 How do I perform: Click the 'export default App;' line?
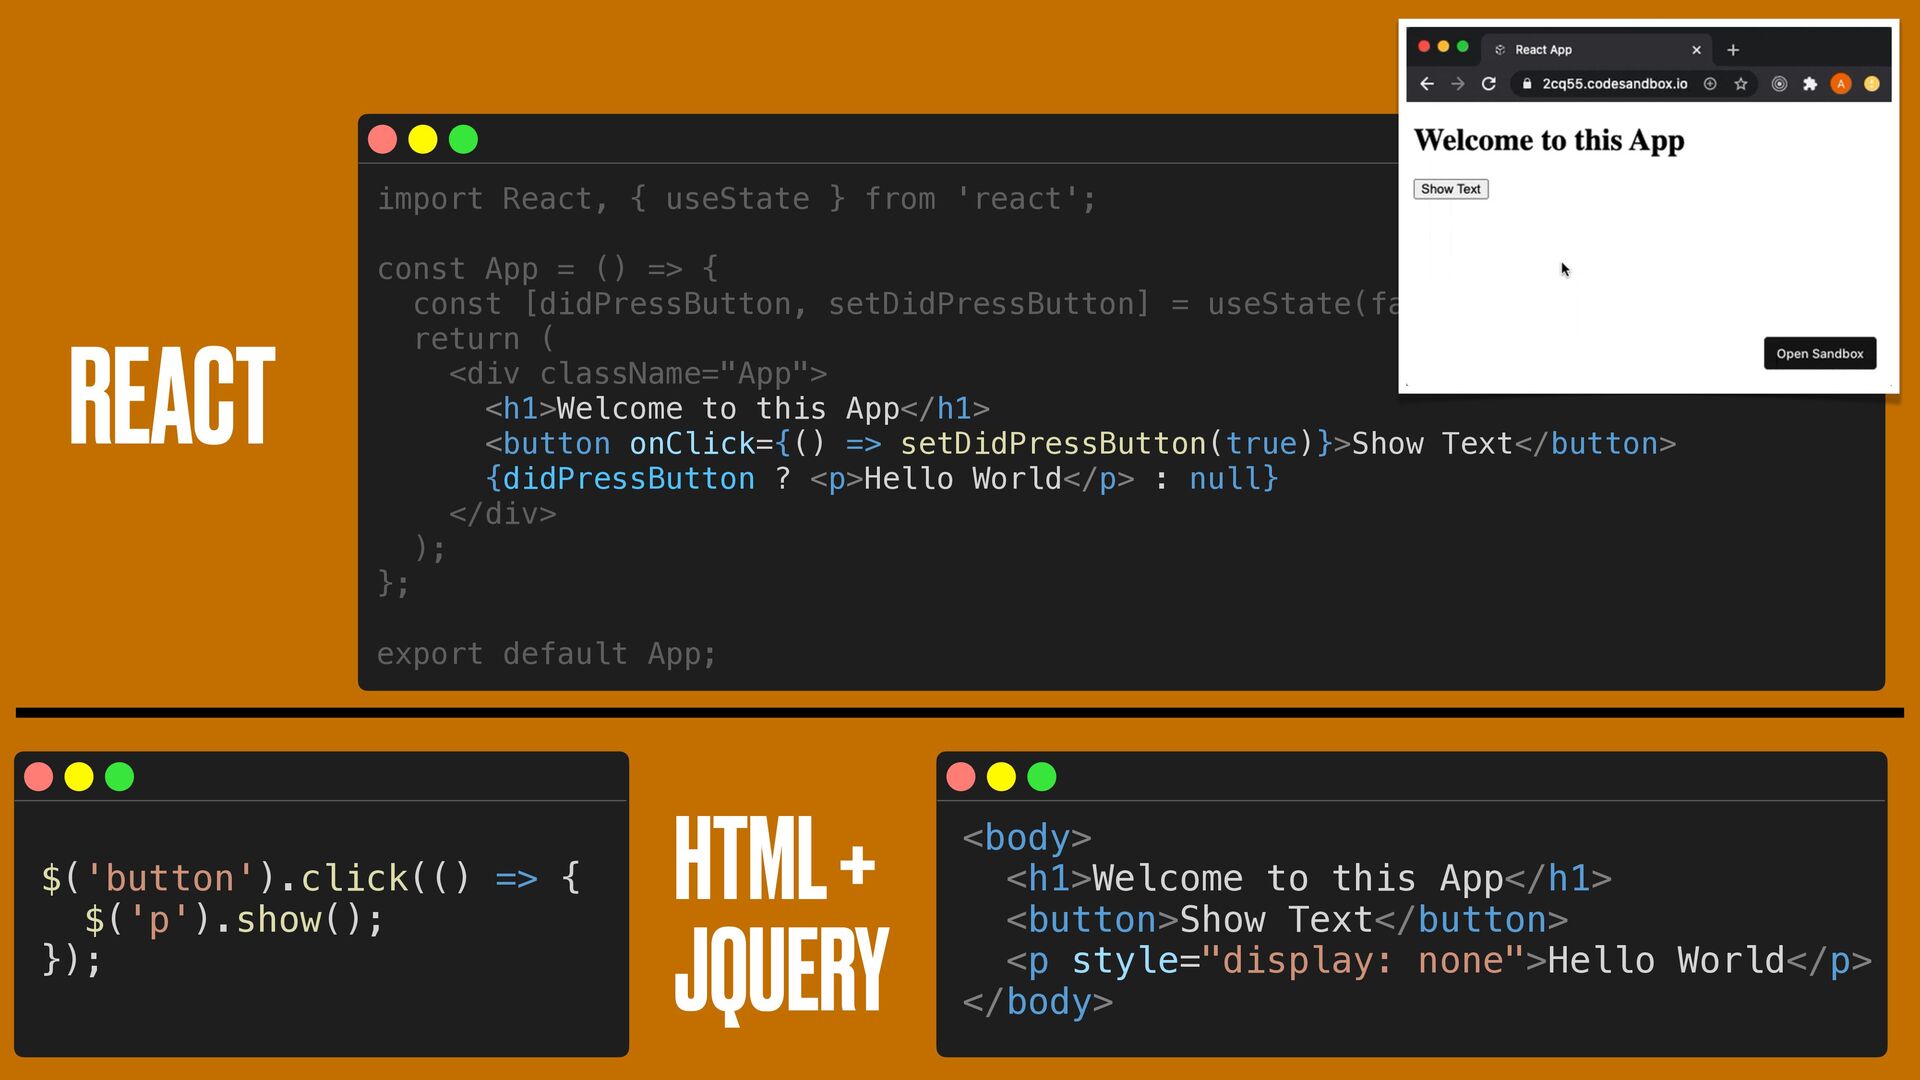click(x=547, y=654)
